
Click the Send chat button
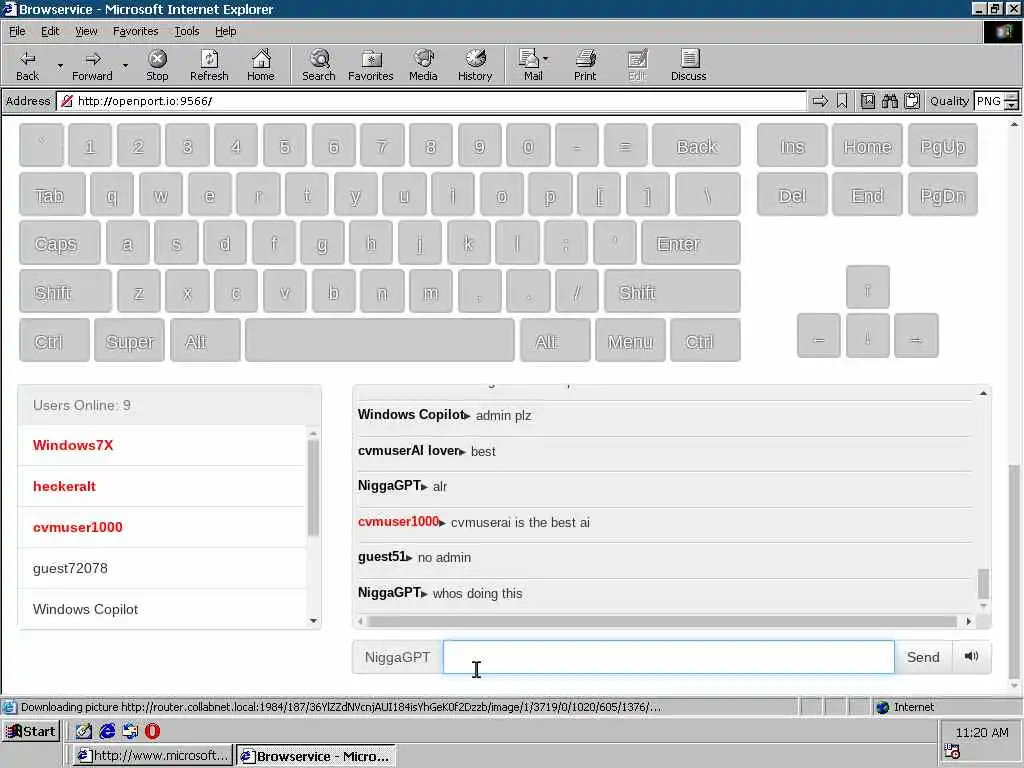(x=923, y=657)
